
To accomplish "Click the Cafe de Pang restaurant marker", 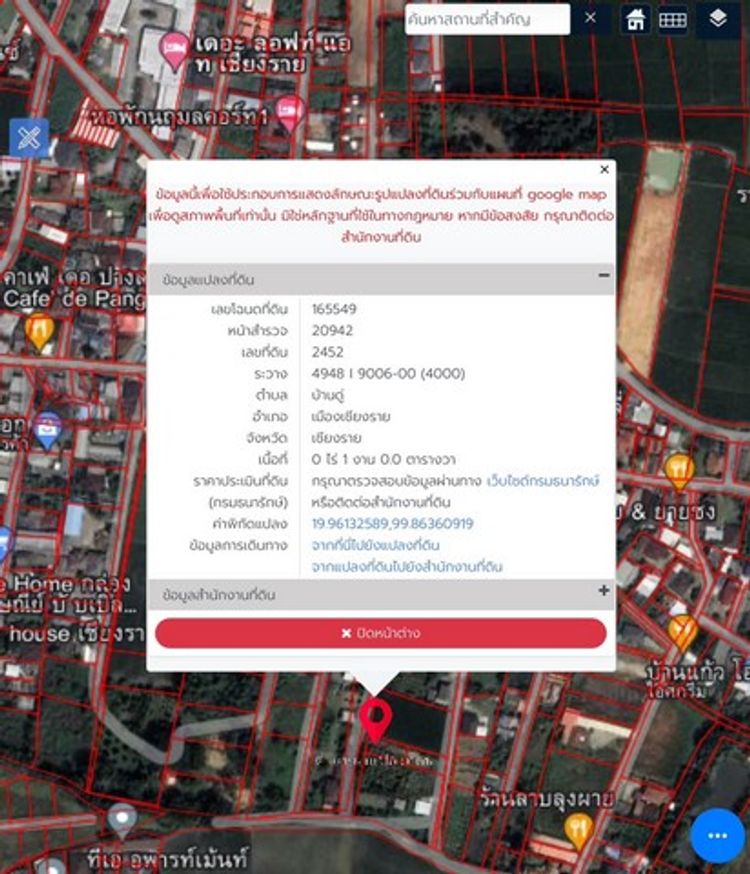I will (x=39, y=330).
